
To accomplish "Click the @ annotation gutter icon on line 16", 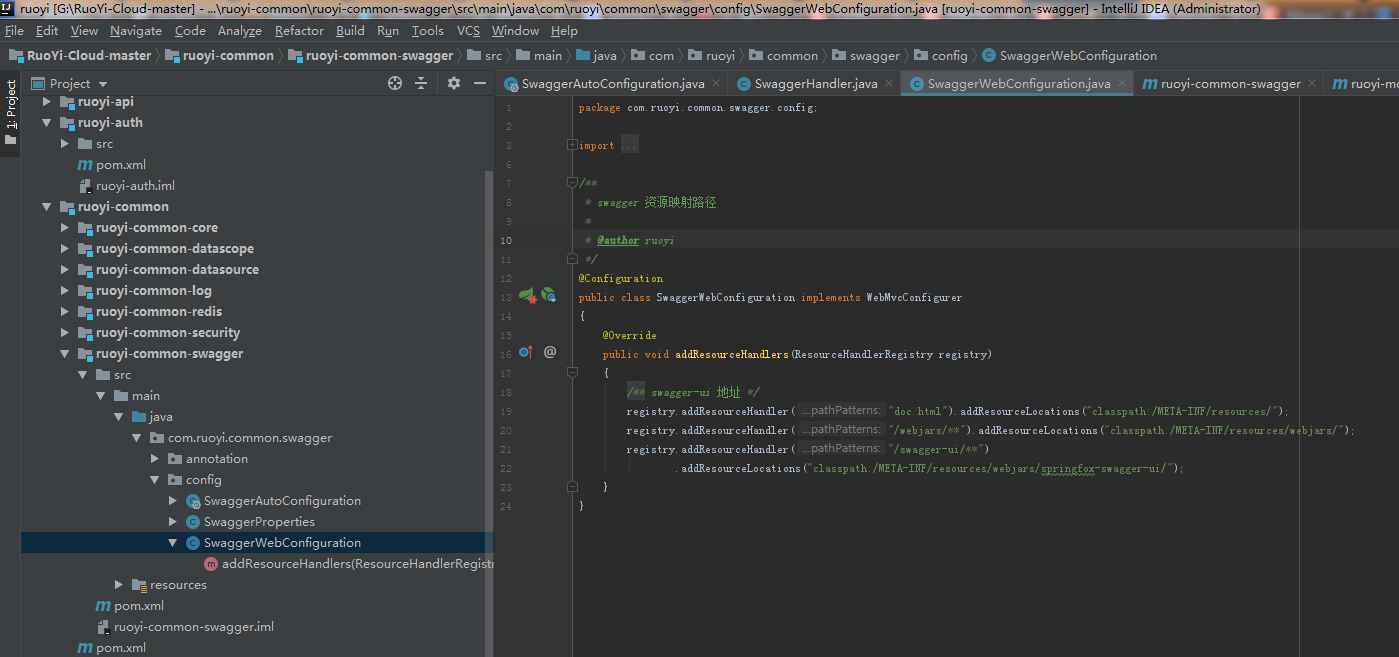I will tap(549, 351).
